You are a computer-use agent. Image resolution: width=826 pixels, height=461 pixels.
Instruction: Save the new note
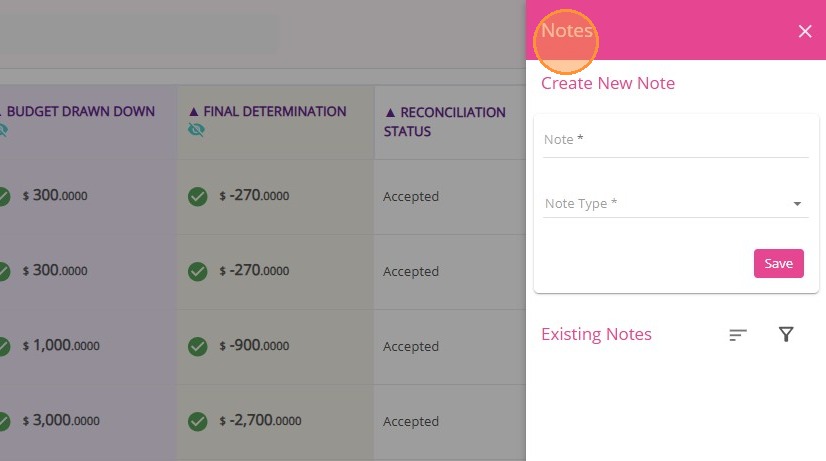tap(778, 263)
